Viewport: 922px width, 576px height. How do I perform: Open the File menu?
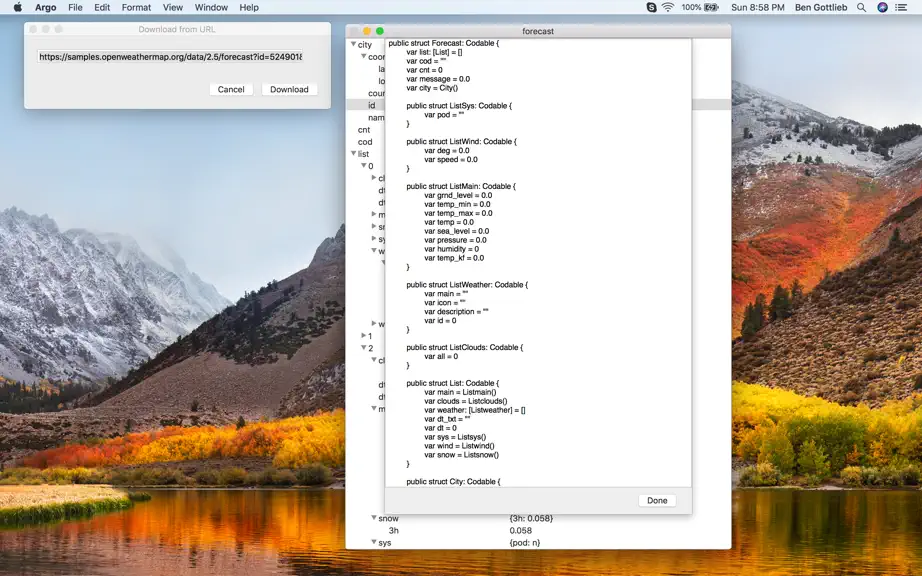75,7
